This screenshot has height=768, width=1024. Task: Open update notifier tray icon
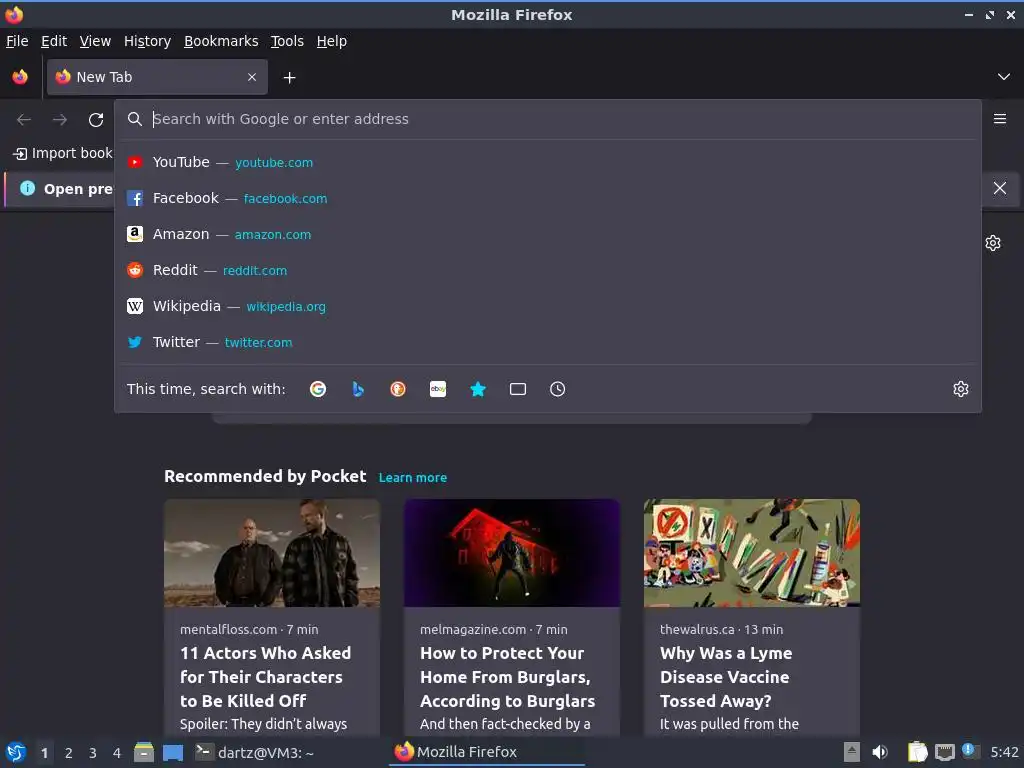tap(969, 751)
